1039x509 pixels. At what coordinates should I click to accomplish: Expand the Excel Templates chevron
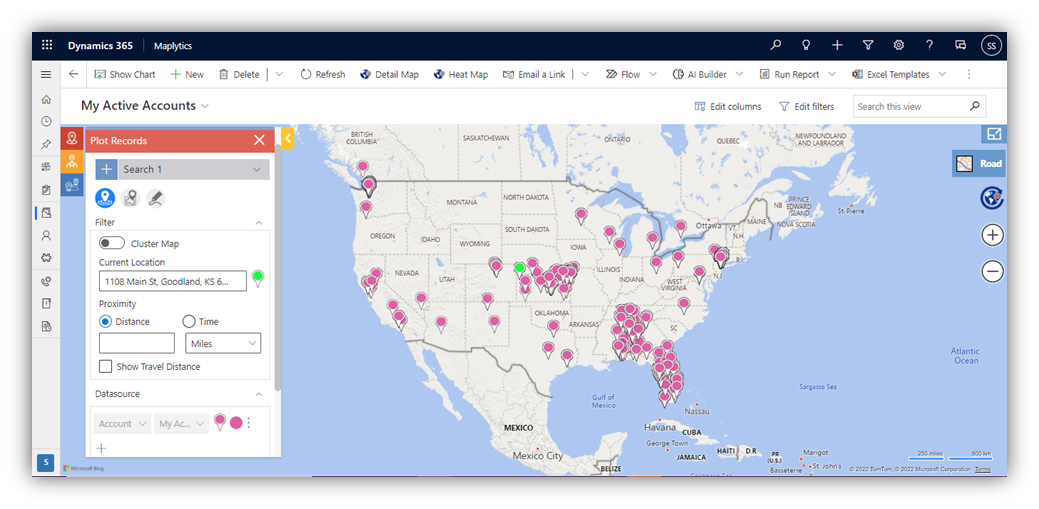pyautogui.click(x=942, y=74)
